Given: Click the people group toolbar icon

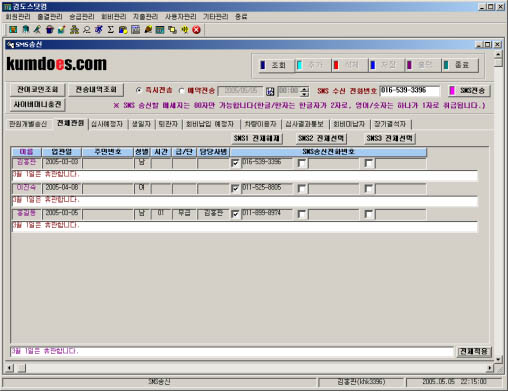Looking at the screenshot, I should (74, 30).
